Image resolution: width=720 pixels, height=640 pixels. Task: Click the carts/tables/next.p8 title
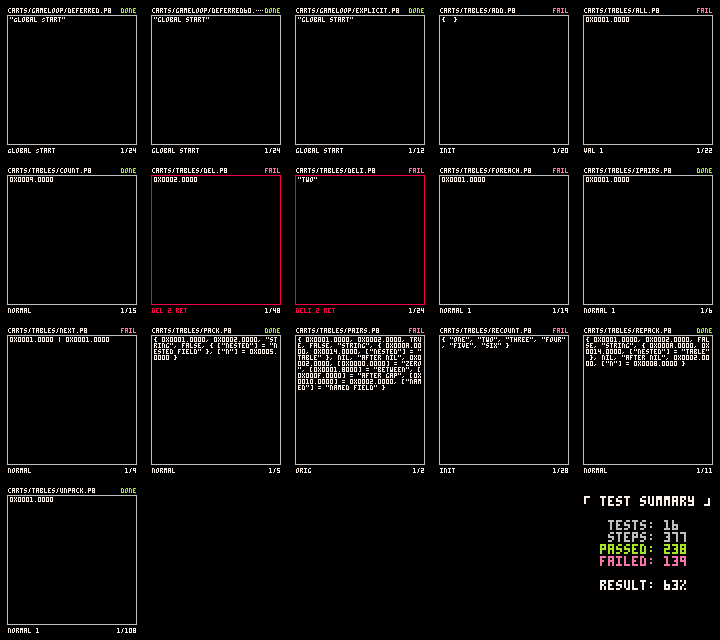click(48, 331)
